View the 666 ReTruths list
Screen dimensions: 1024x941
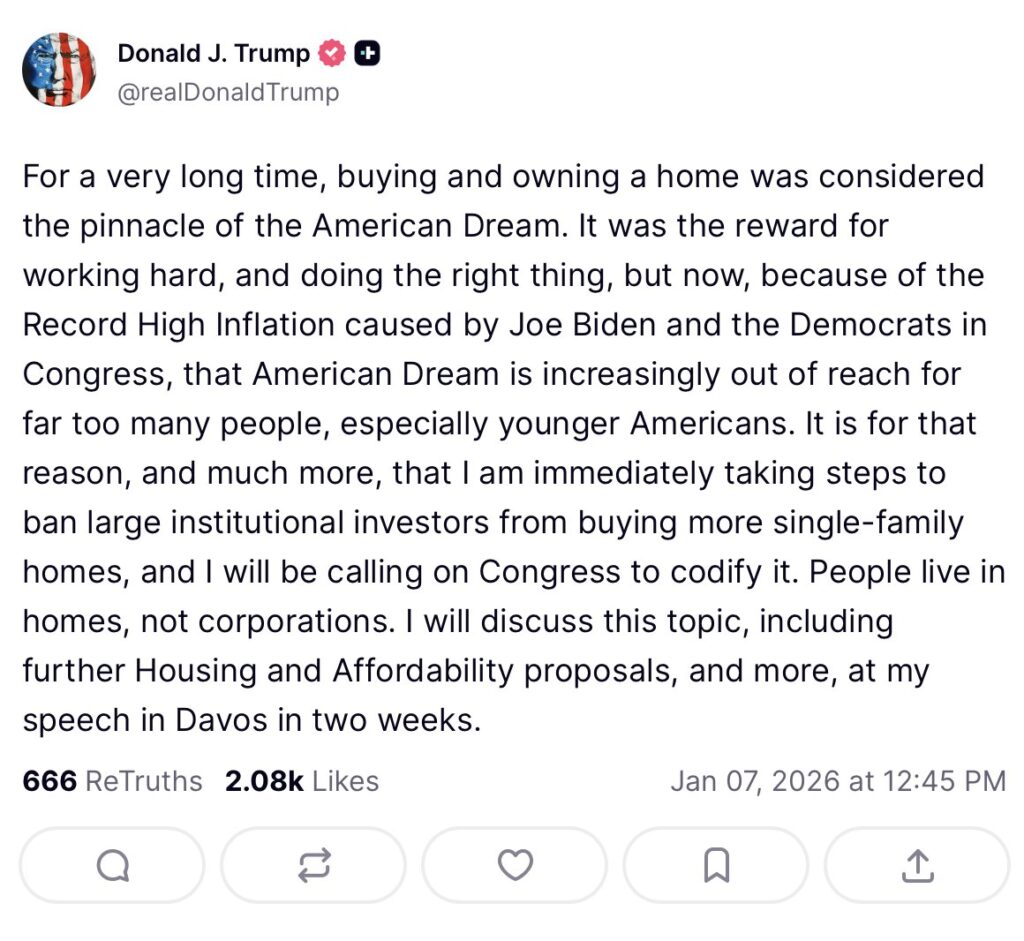pos(112,780)
